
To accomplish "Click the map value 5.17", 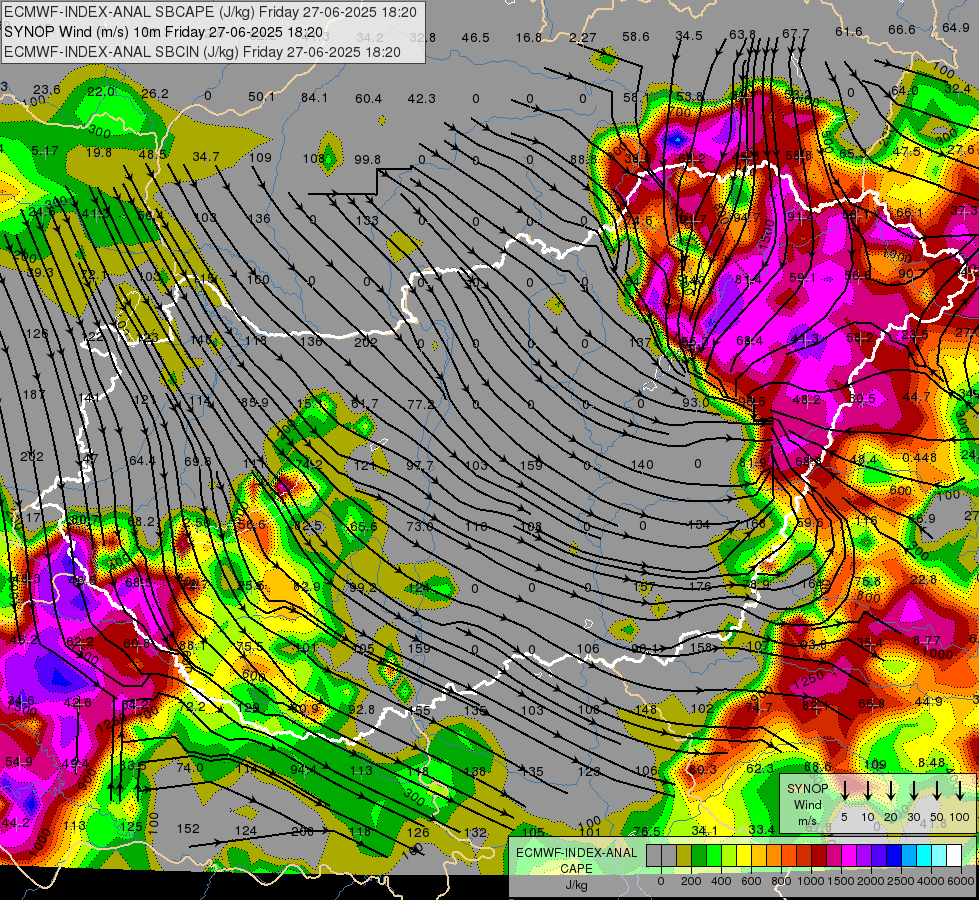I will point(44,151).
